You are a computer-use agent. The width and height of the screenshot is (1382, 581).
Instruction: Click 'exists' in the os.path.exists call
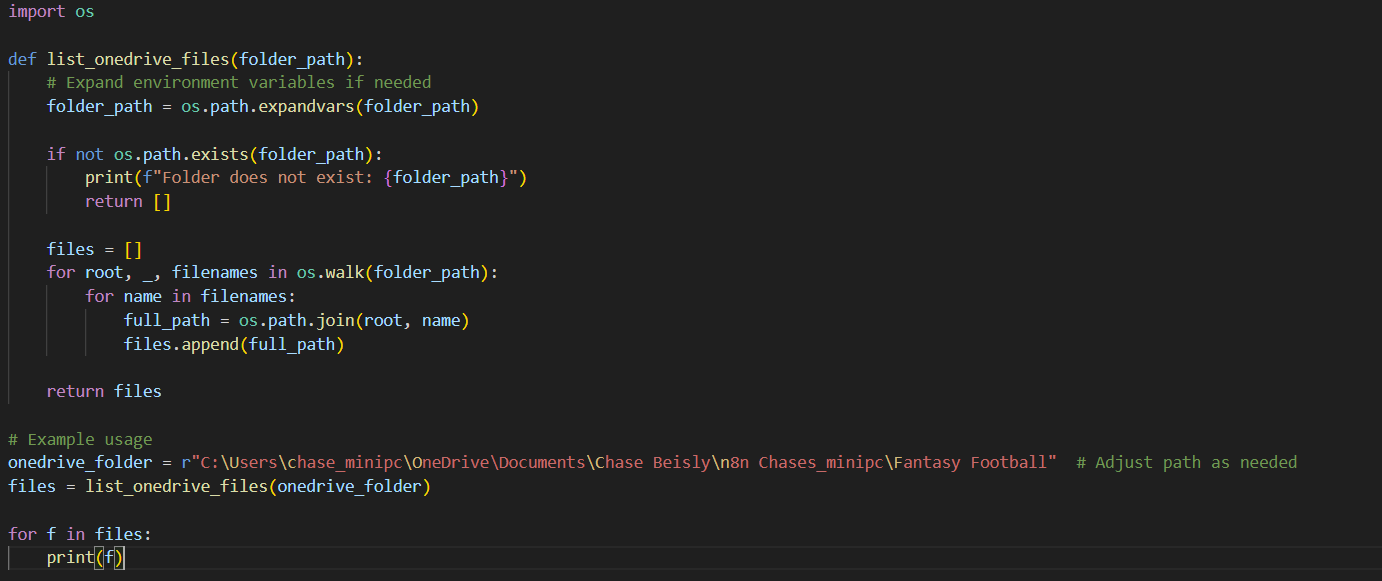[219, 154]
